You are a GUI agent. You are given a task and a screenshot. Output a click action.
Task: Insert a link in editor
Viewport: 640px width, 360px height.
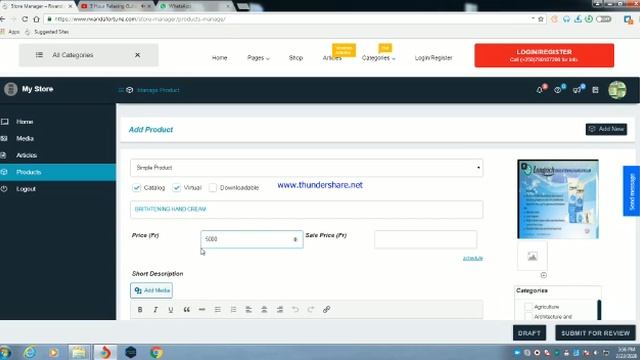tap(327, 309)
